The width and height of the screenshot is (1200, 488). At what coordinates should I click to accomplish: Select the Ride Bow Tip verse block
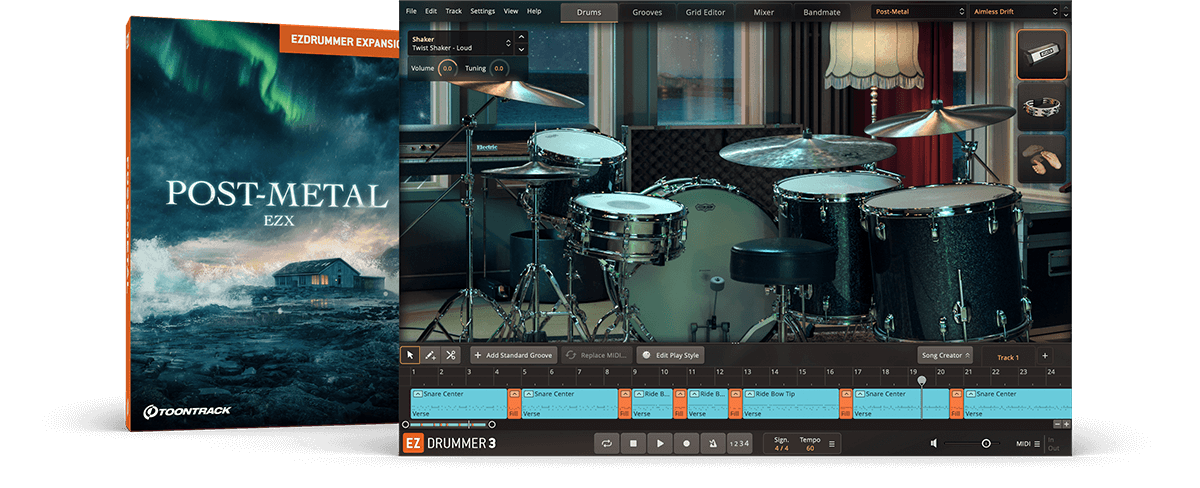click(790, 403)
